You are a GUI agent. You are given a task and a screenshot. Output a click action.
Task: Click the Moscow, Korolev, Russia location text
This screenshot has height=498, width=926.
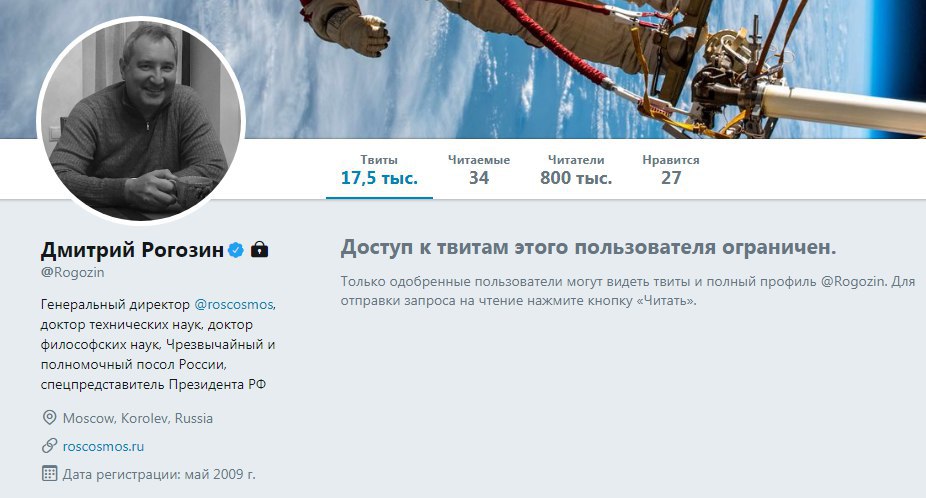click(x=138, y=418)
